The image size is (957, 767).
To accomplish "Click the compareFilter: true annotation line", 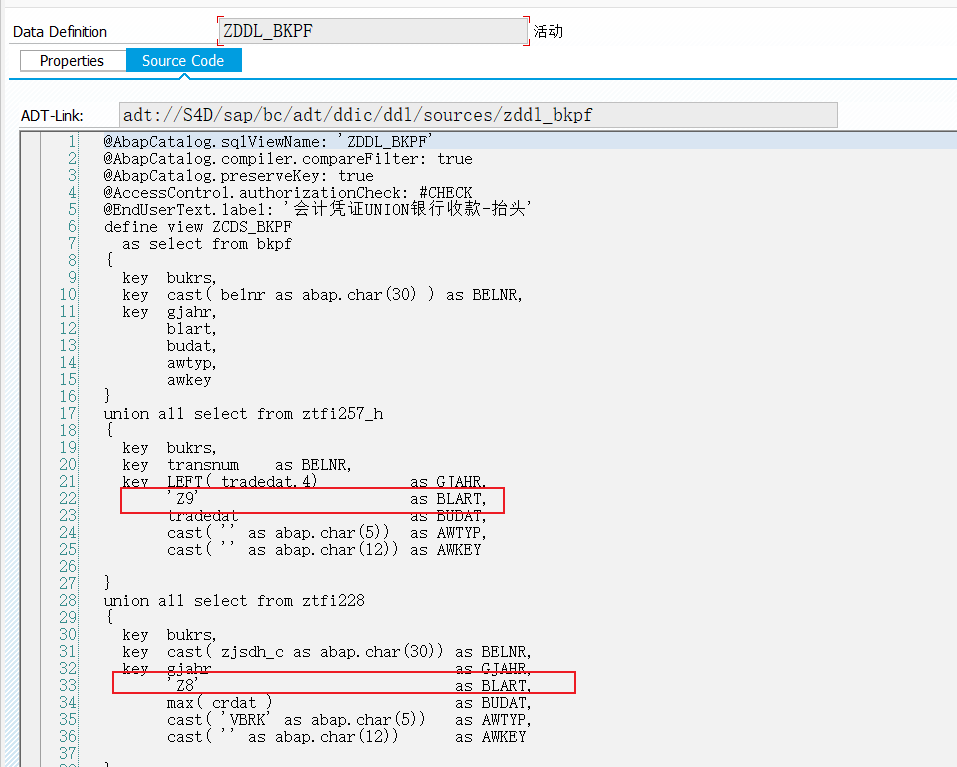I will tap(287, 159).
